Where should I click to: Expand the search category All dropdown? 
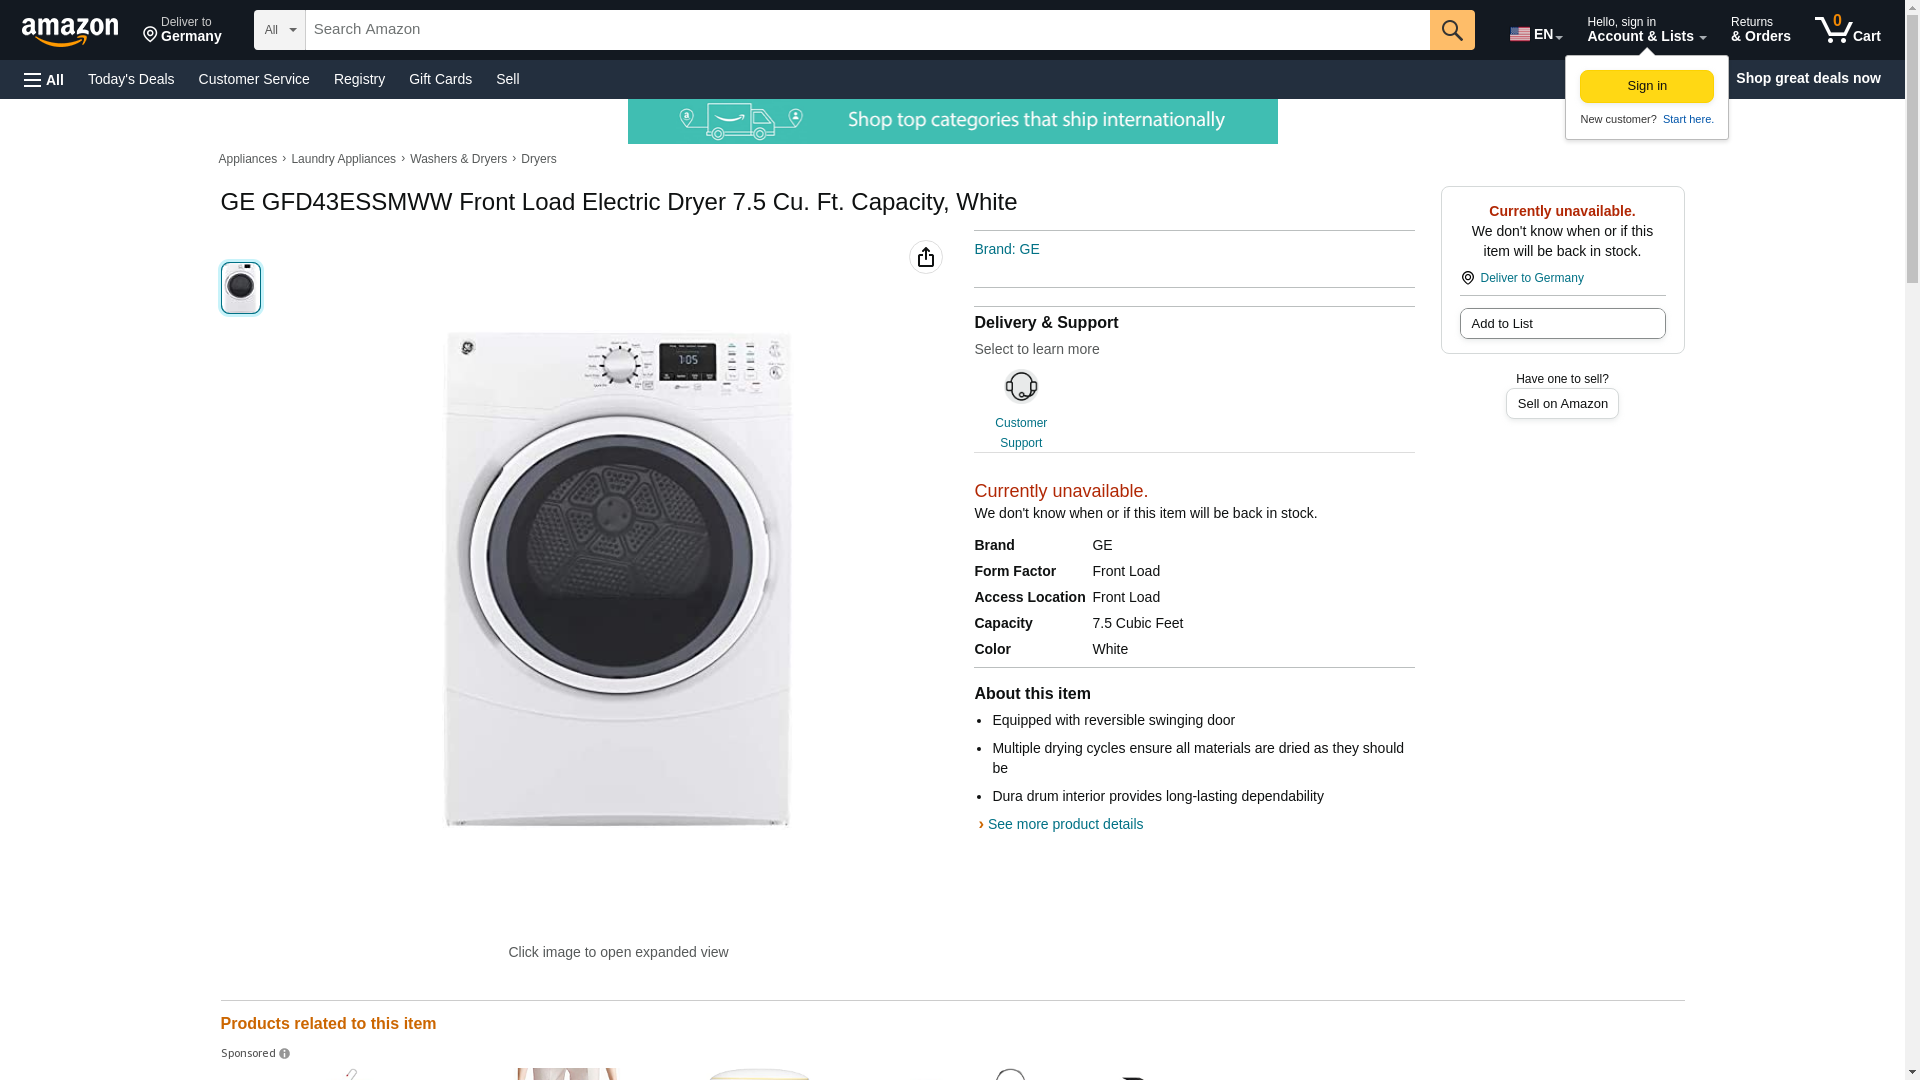point(280,30)
